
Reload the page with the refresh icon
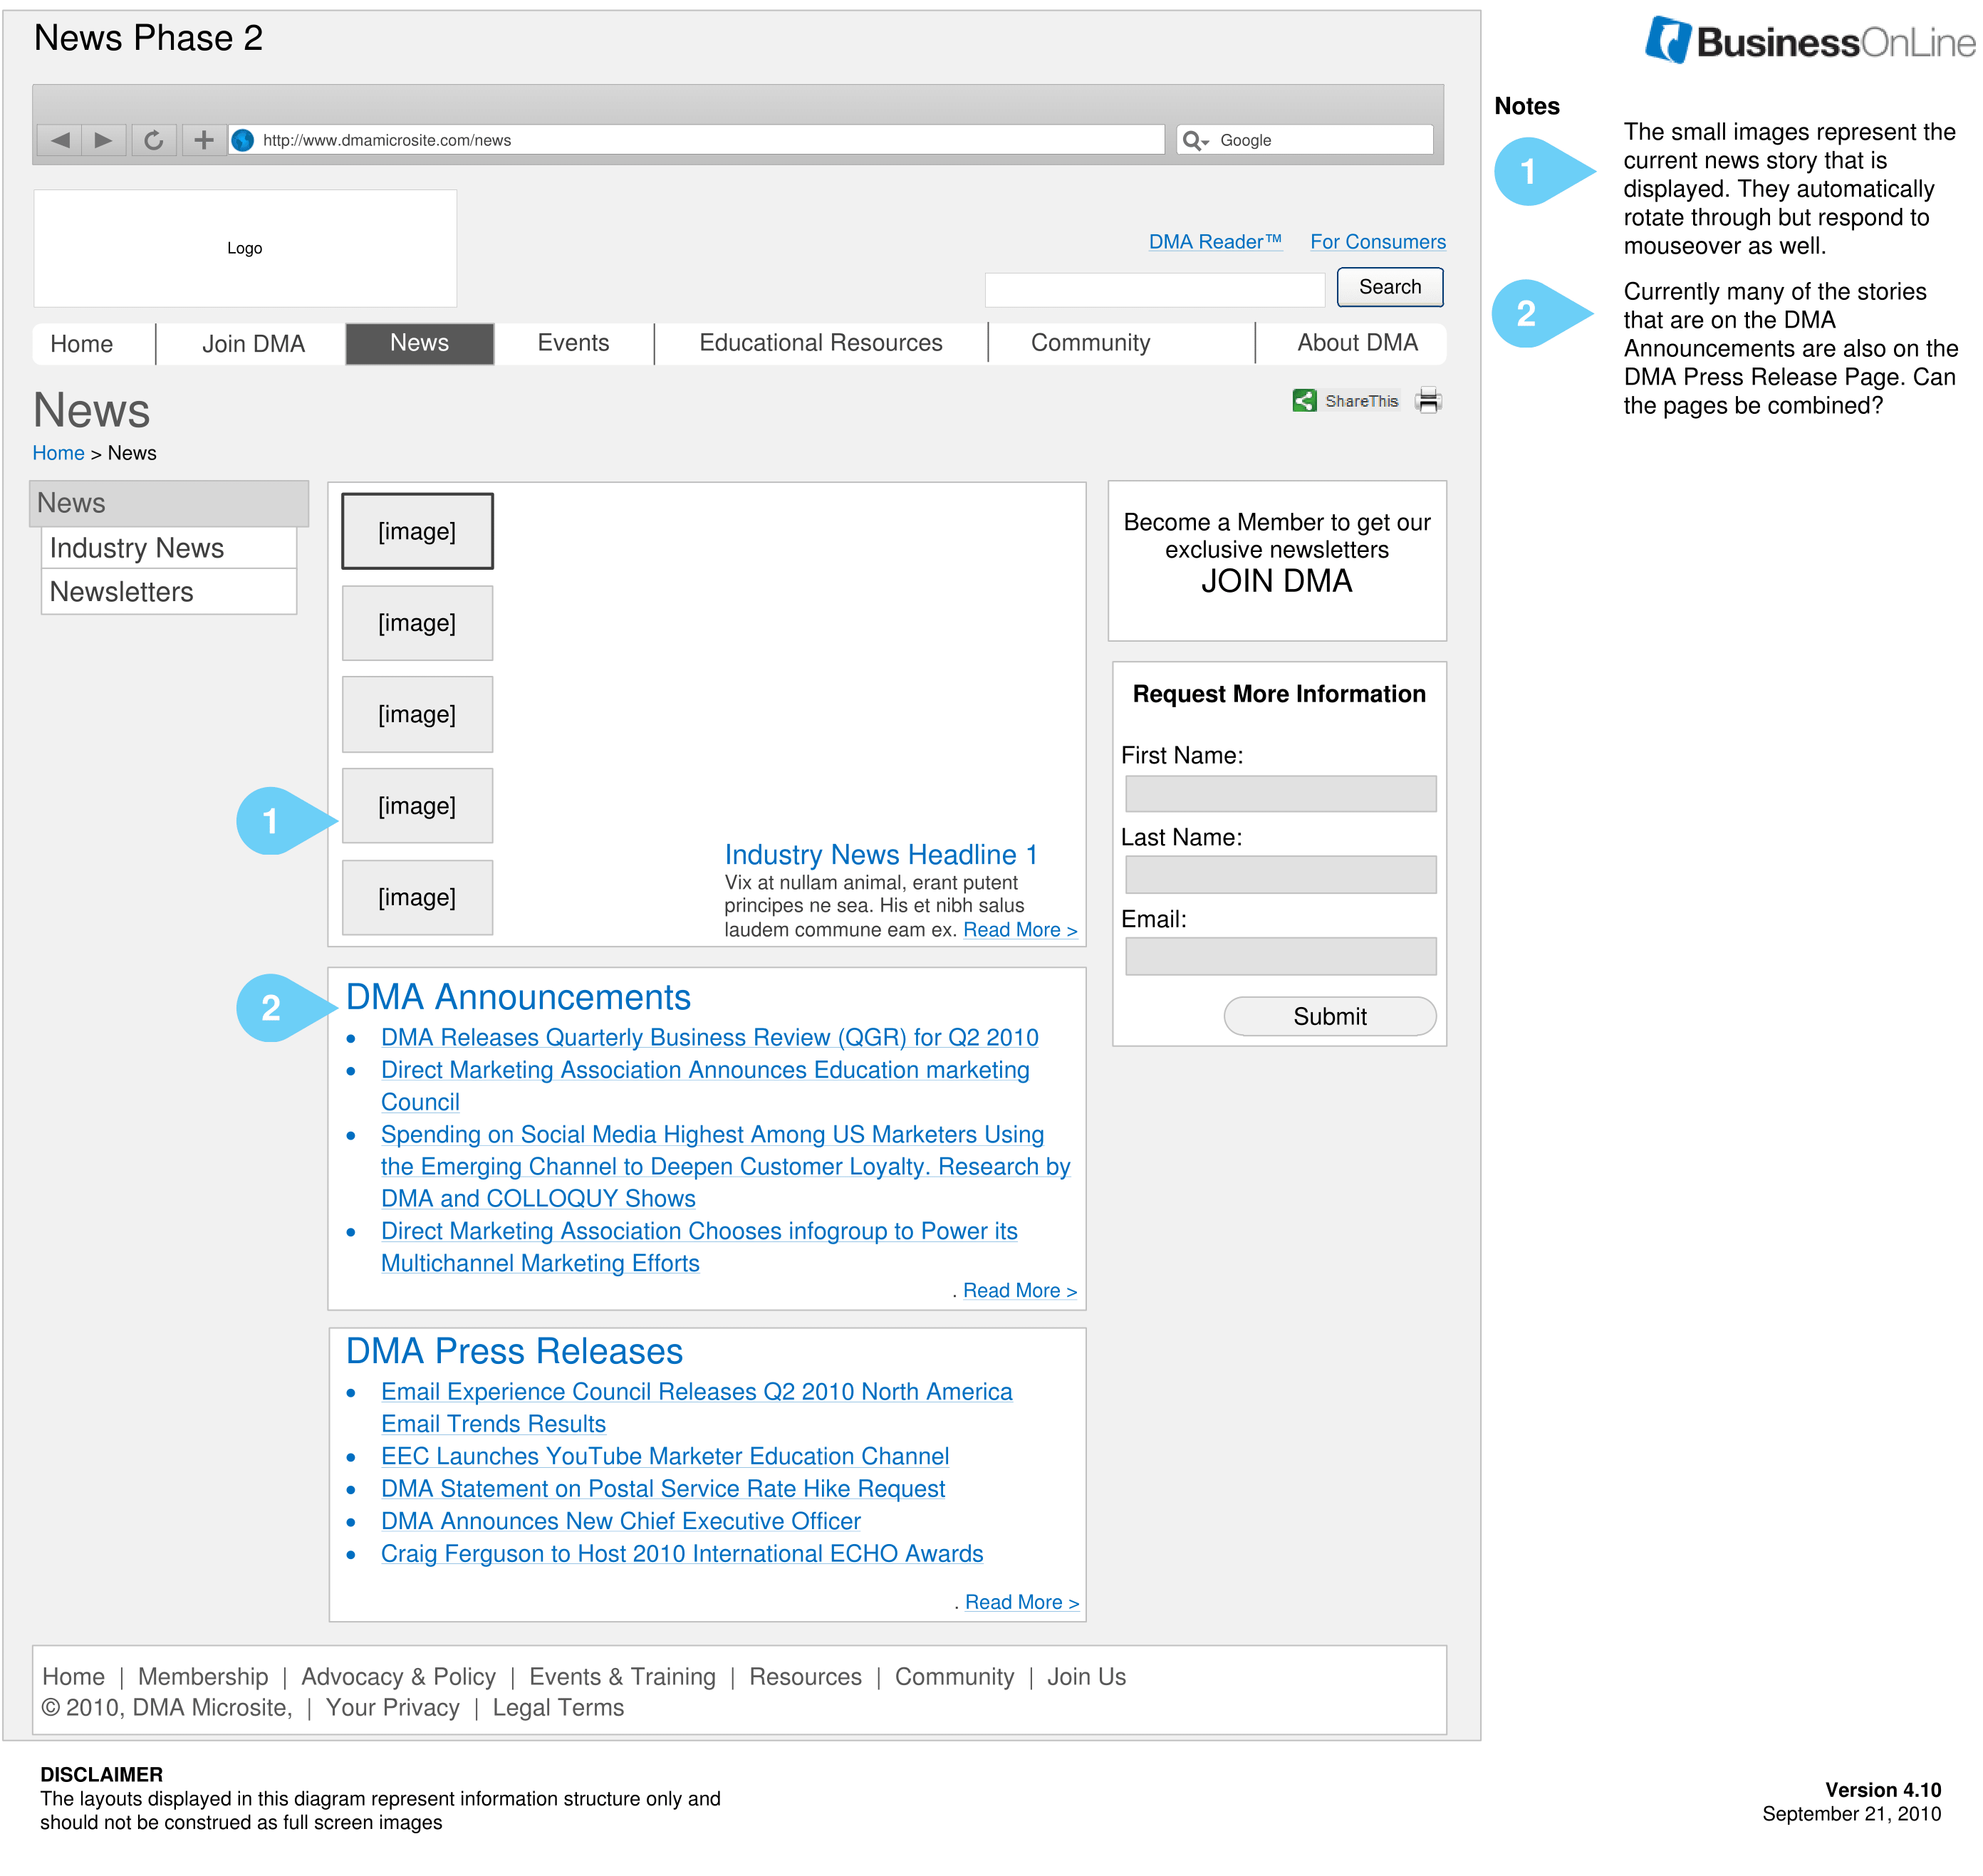coord(153,140)
